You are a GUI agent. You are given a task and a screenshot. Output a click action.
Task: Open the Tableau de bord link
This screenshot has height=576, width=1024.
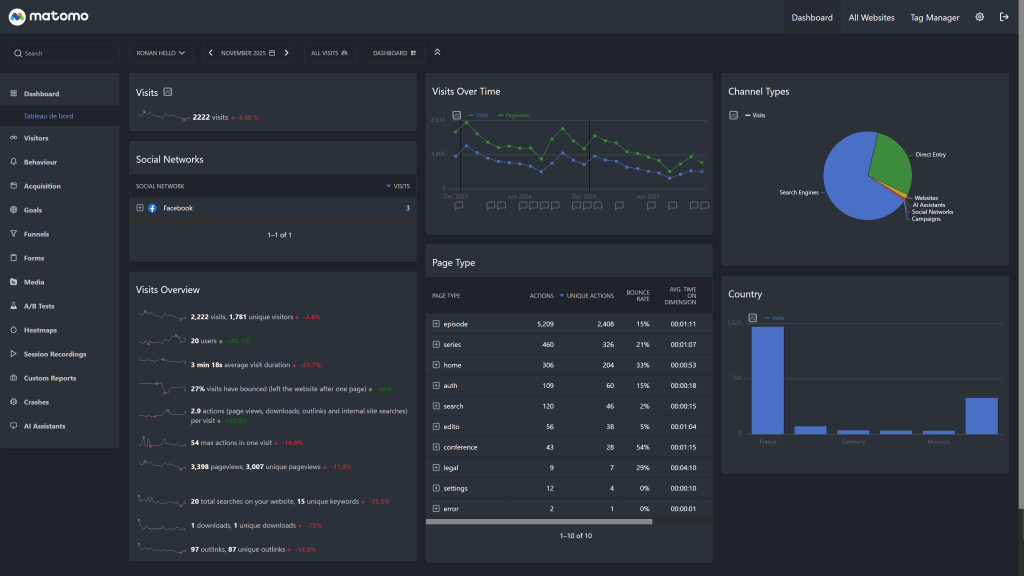48,116
